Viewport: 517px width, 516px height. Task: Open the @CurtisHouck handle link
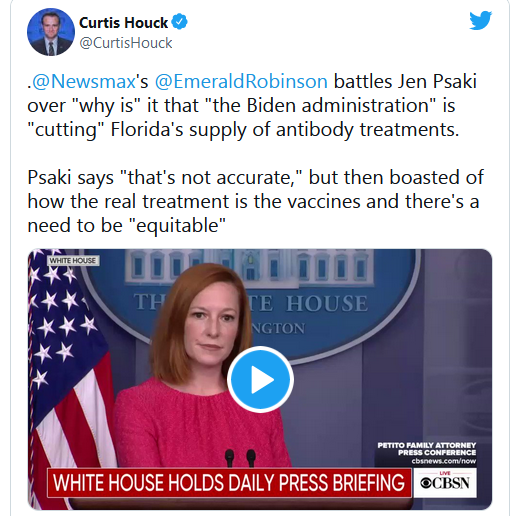click(x=126, y=43)
